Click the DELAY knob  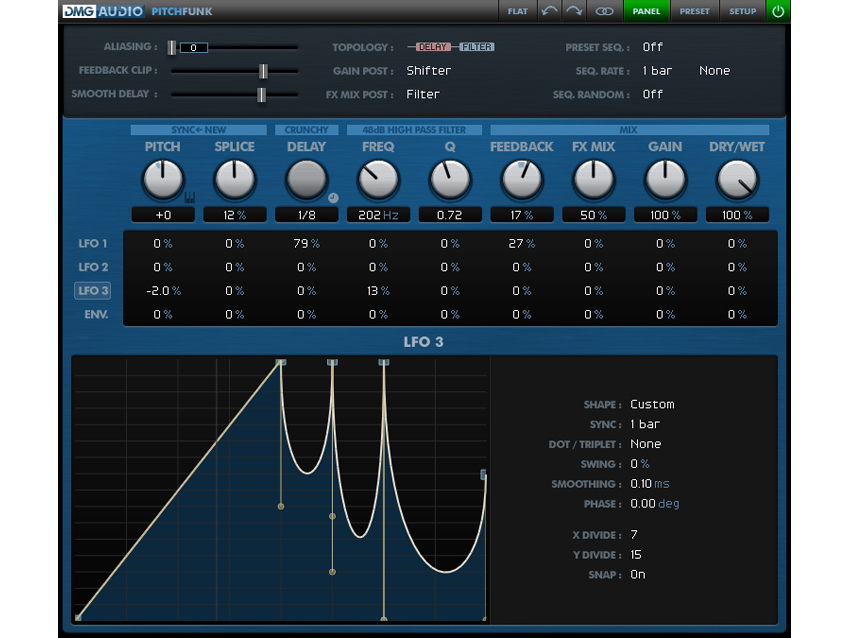click(x=306, y=179)
